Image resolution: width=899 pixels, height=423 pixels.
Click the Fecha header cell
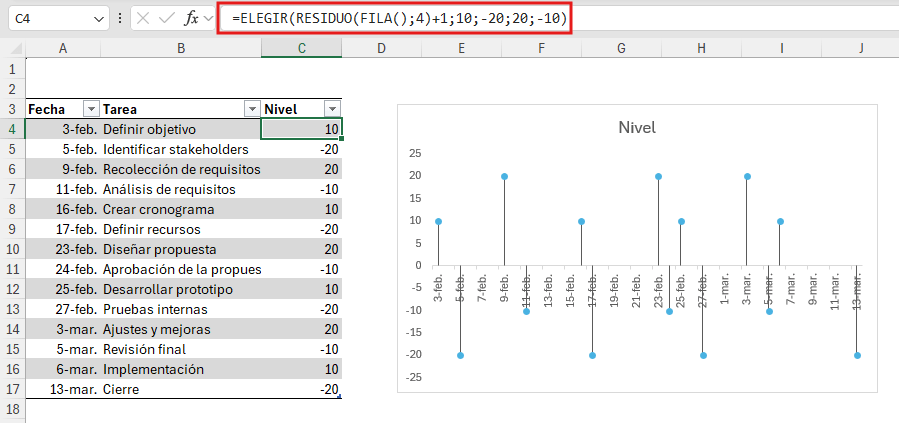tap(63, 109)
